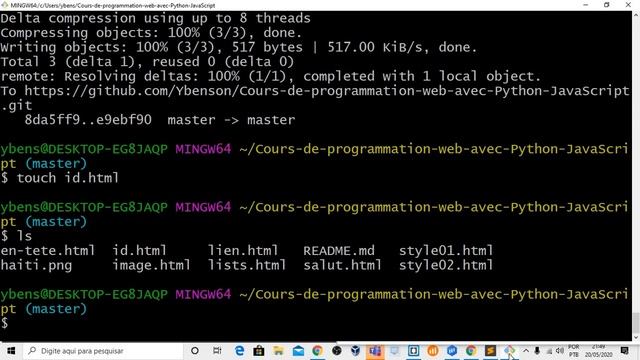The height and width of the screenshot is (360, 640).
Task: Click 'style02.html' in the ls output
Action: click(446, 265)
